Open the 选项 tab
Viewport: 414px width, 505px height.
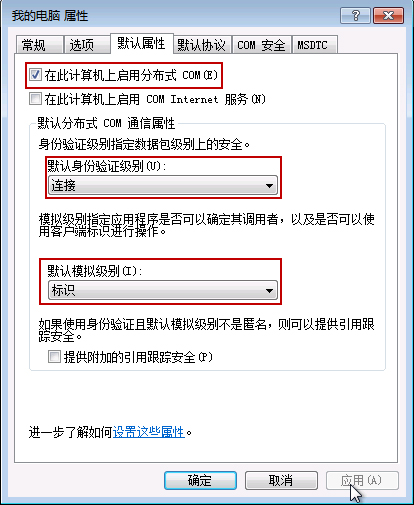[86, 45]
